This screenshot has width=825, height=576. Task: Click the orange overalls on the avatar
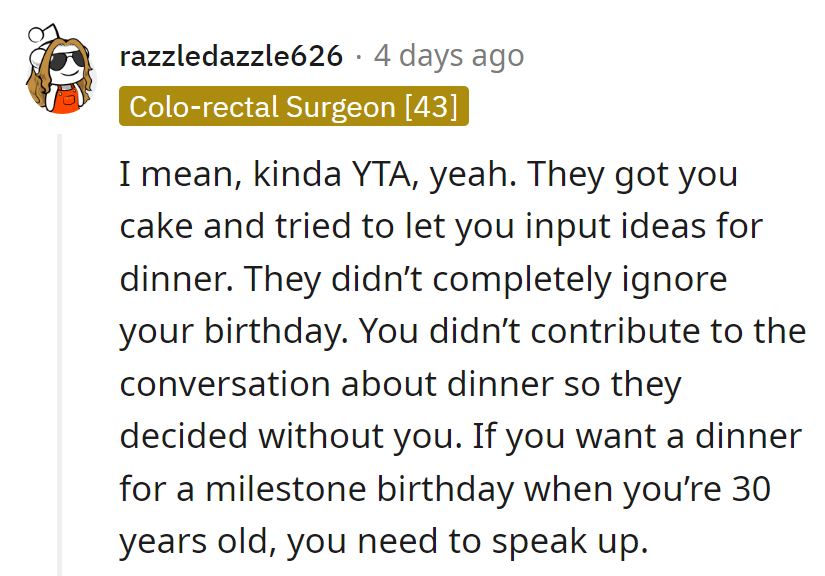(65, 100)
